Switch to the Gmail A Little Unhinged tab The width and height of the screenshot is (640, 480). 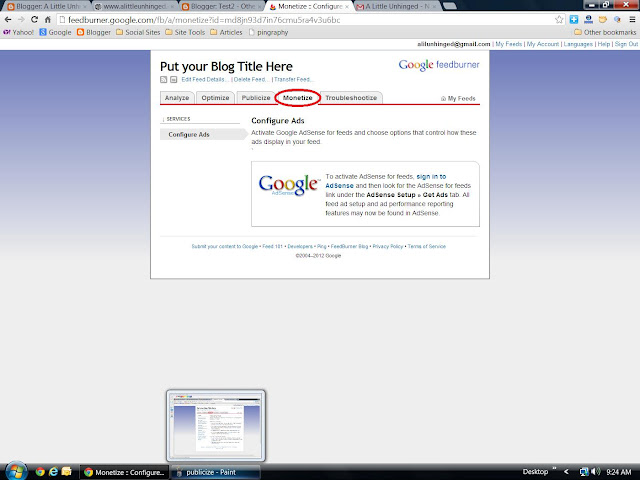pos(396,7)
